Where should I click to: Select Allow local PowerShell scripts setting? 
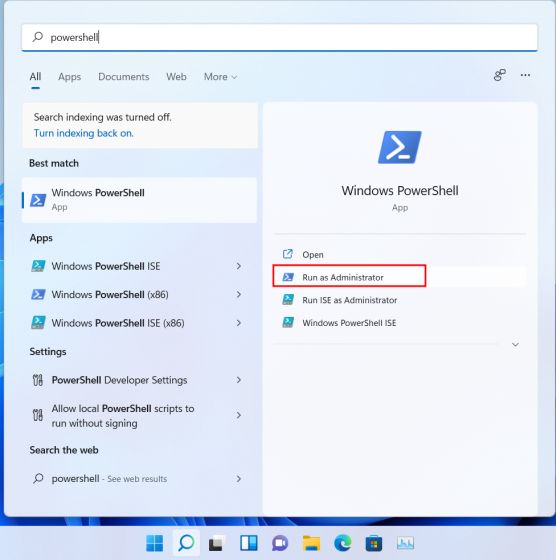(140, 415)
